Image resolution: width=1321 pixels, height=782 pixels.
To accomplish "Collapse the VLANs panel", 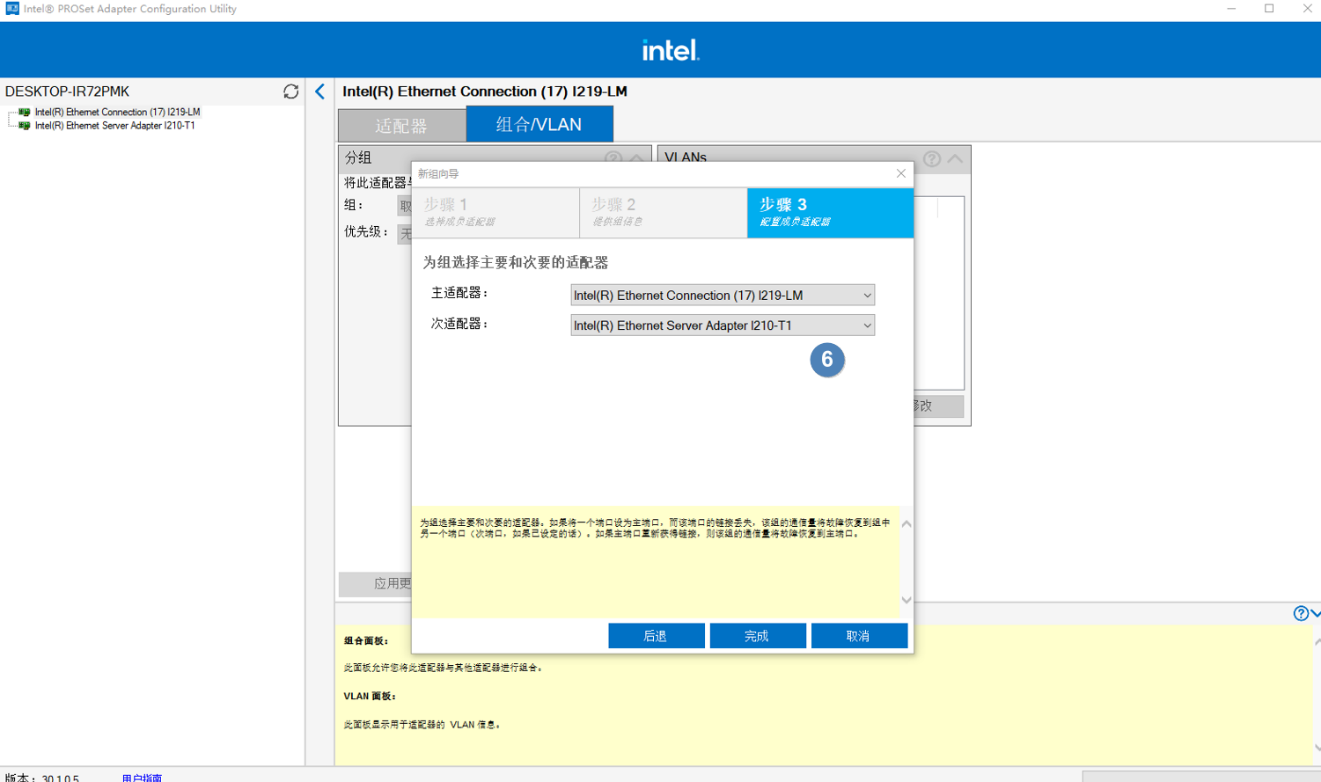I will [955, 158].
